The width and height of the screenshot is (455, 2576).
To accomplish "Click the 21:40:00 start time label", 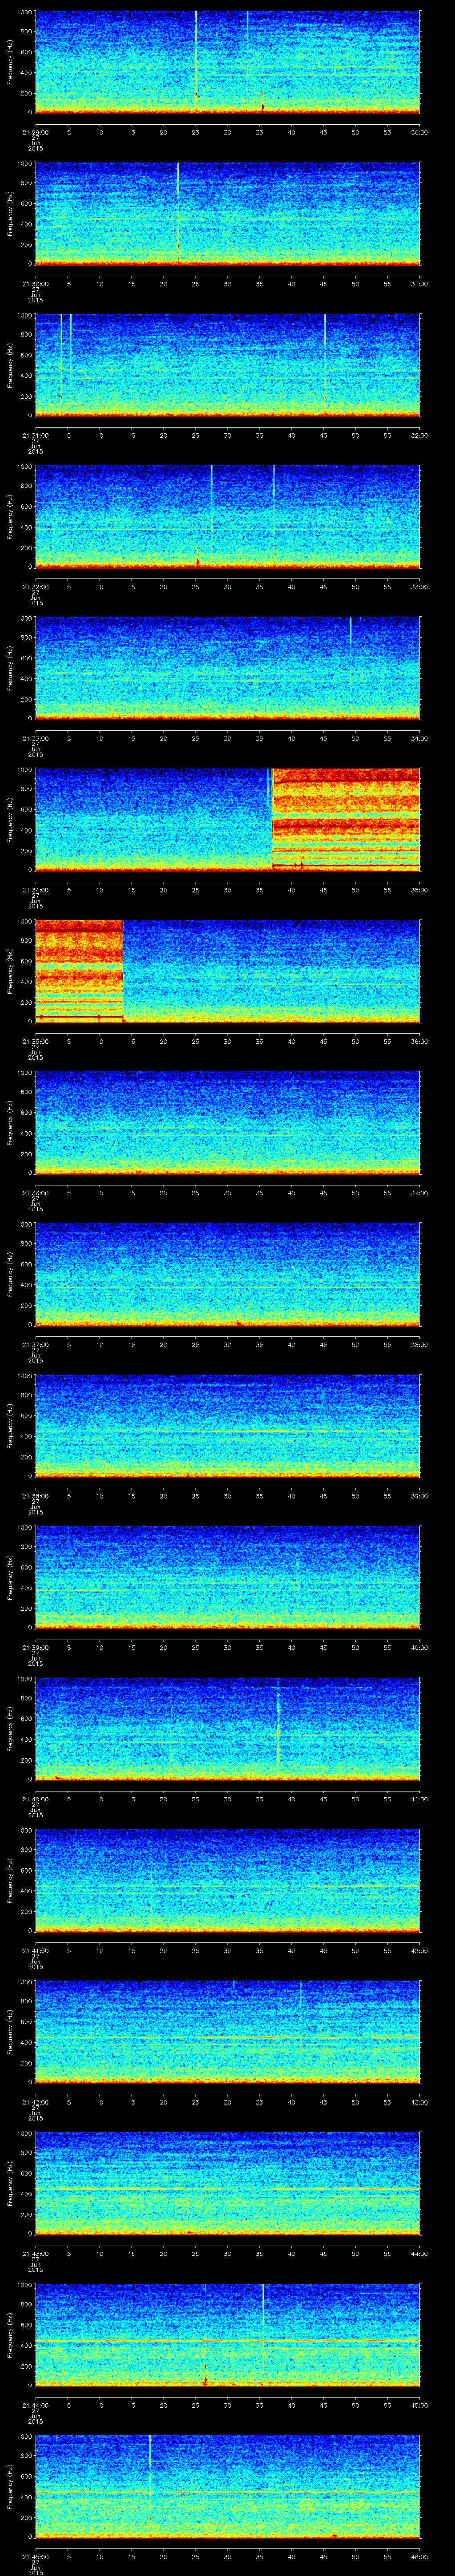I will [x=35, y=1799].
